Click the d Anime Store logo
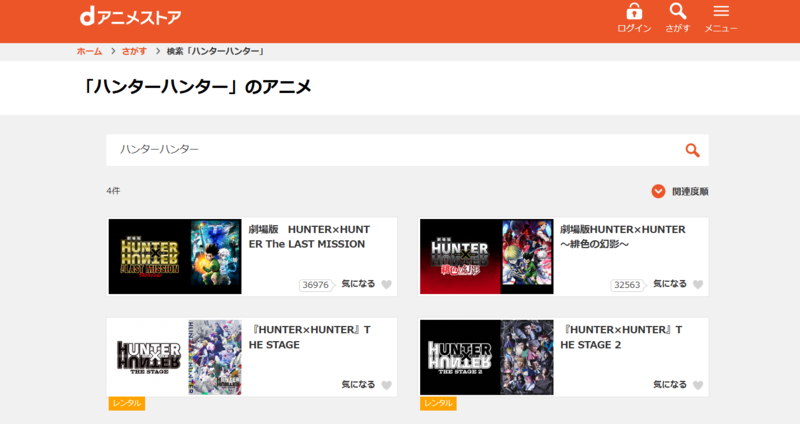Screen dimensions: 800x424 [x=130, y=17]
